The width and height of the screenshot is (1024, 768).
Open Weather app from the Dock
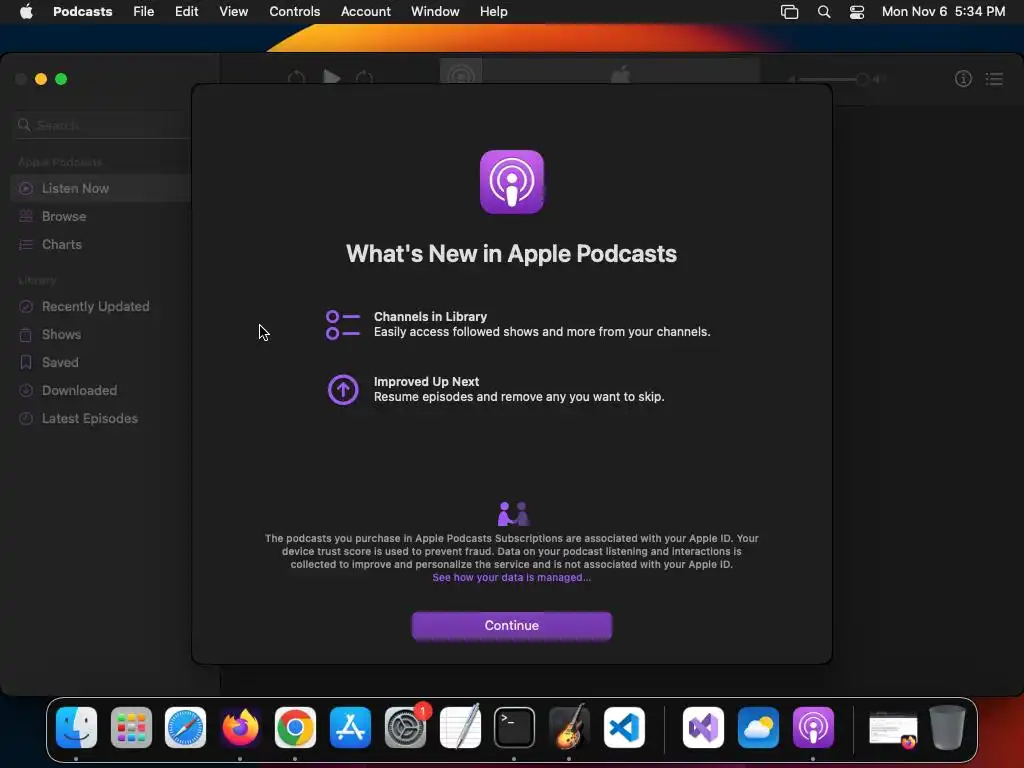coord(758,728)
